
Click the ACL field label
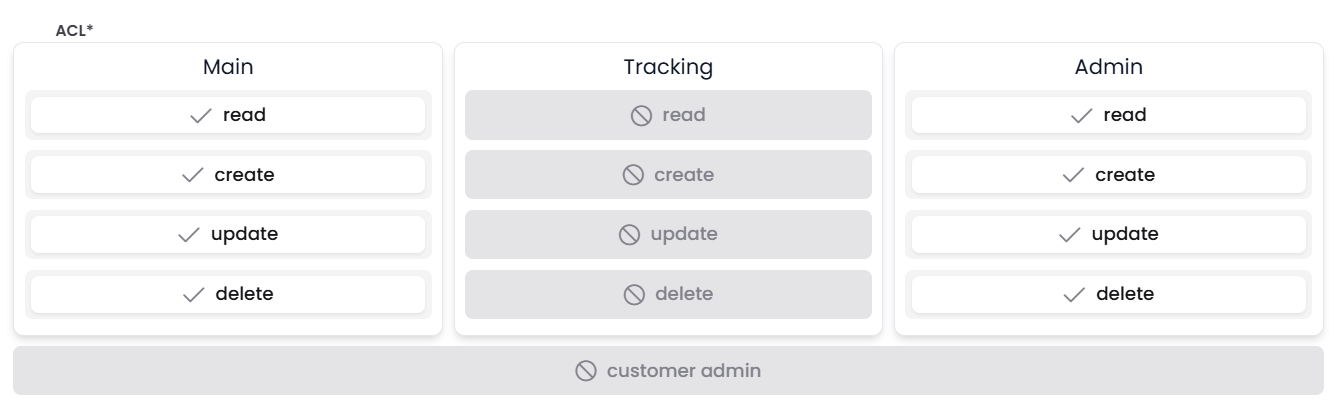(x=74, y=31)
